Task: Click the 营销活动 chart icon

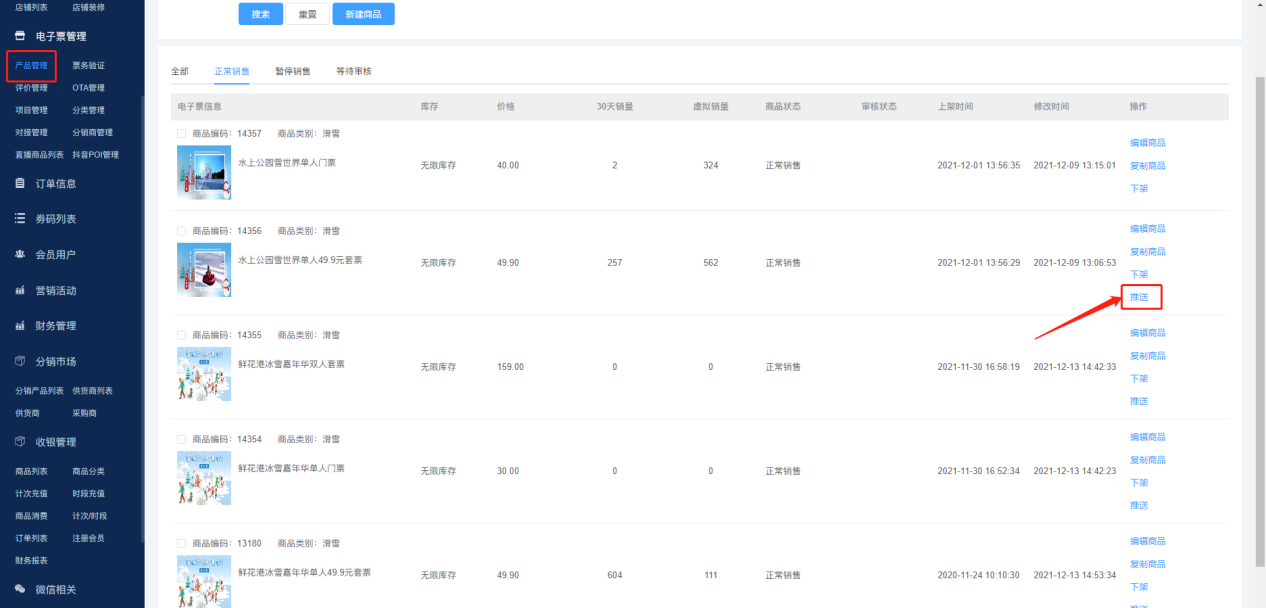Action: pos(20,291)
